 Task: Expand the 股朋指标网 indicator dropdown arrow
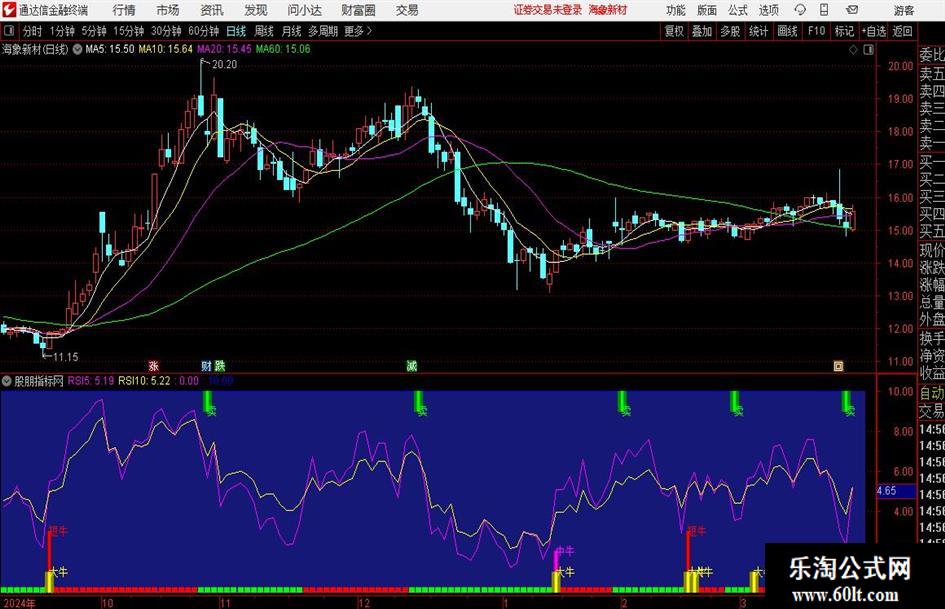(x=7, y=380)
